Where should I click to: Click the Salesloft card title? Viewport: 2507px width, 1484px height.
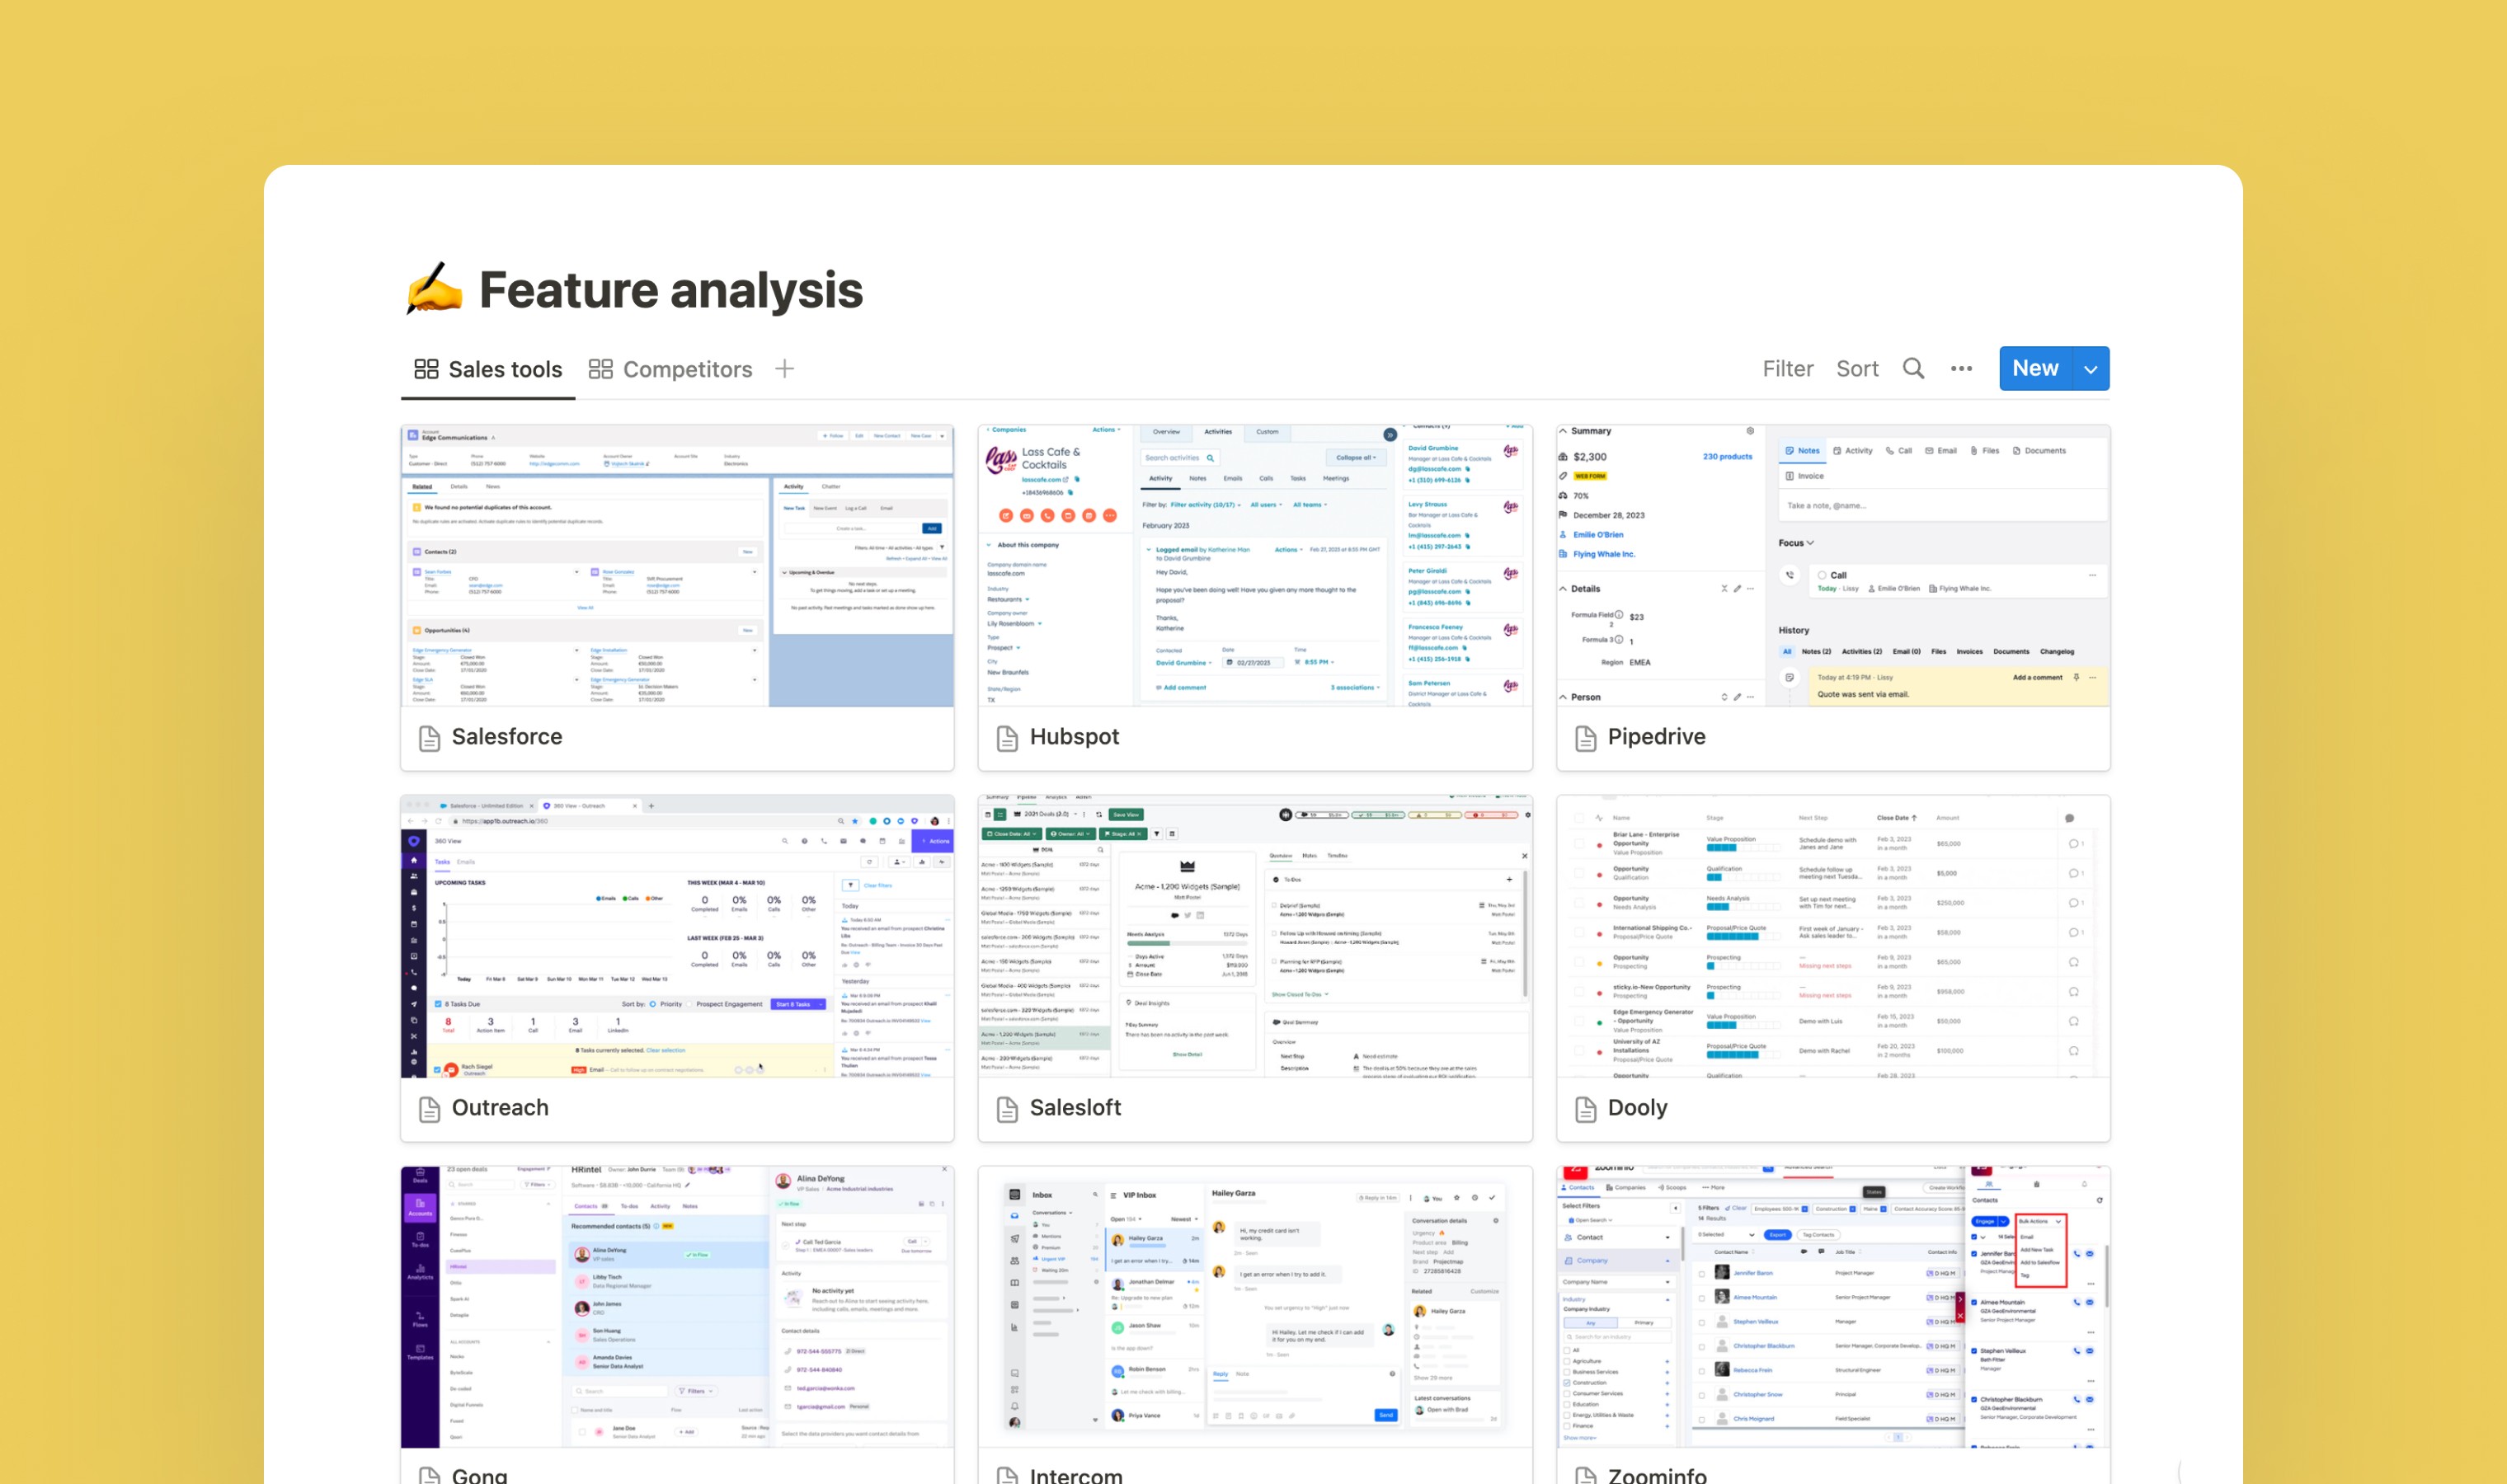(1076, 1108)
